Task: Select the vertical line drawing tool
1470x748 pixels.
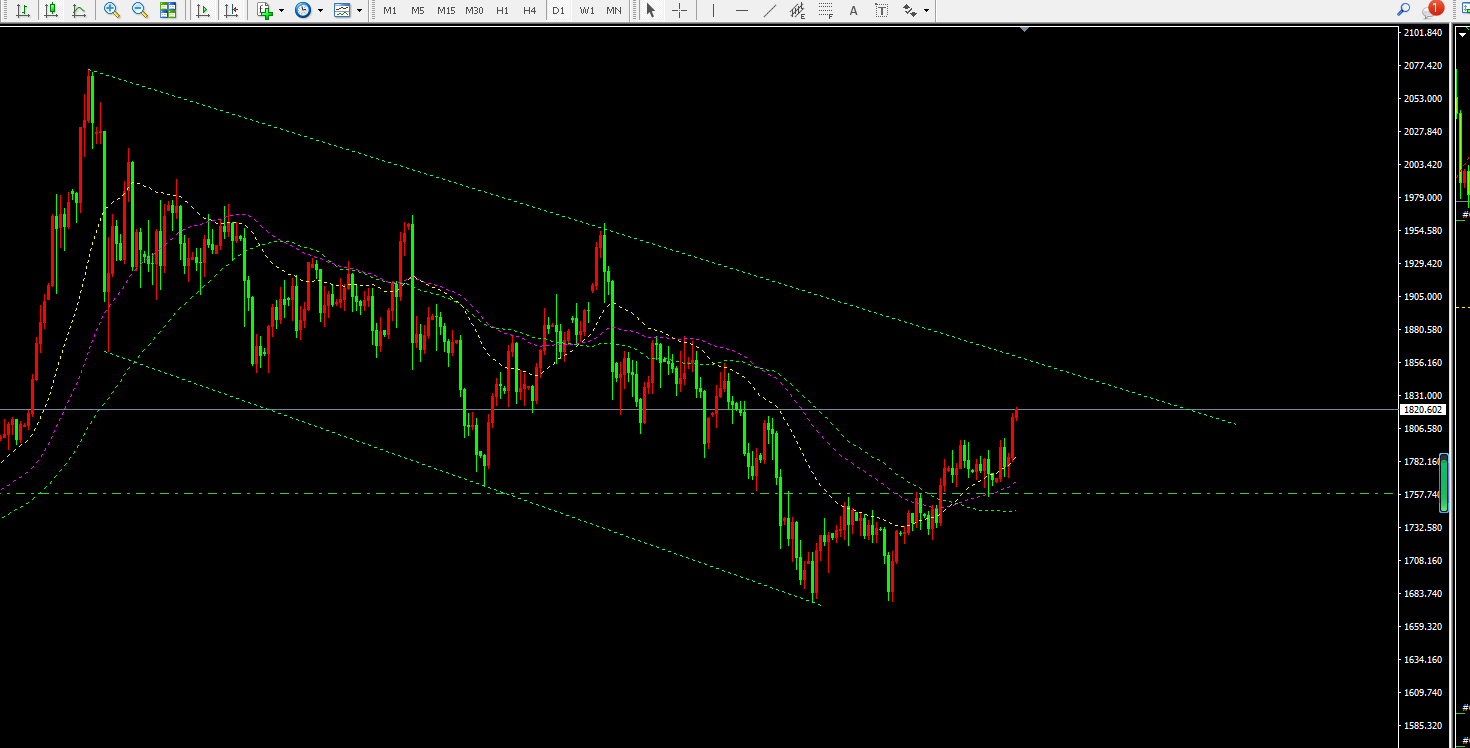Action: pos(713,10)
